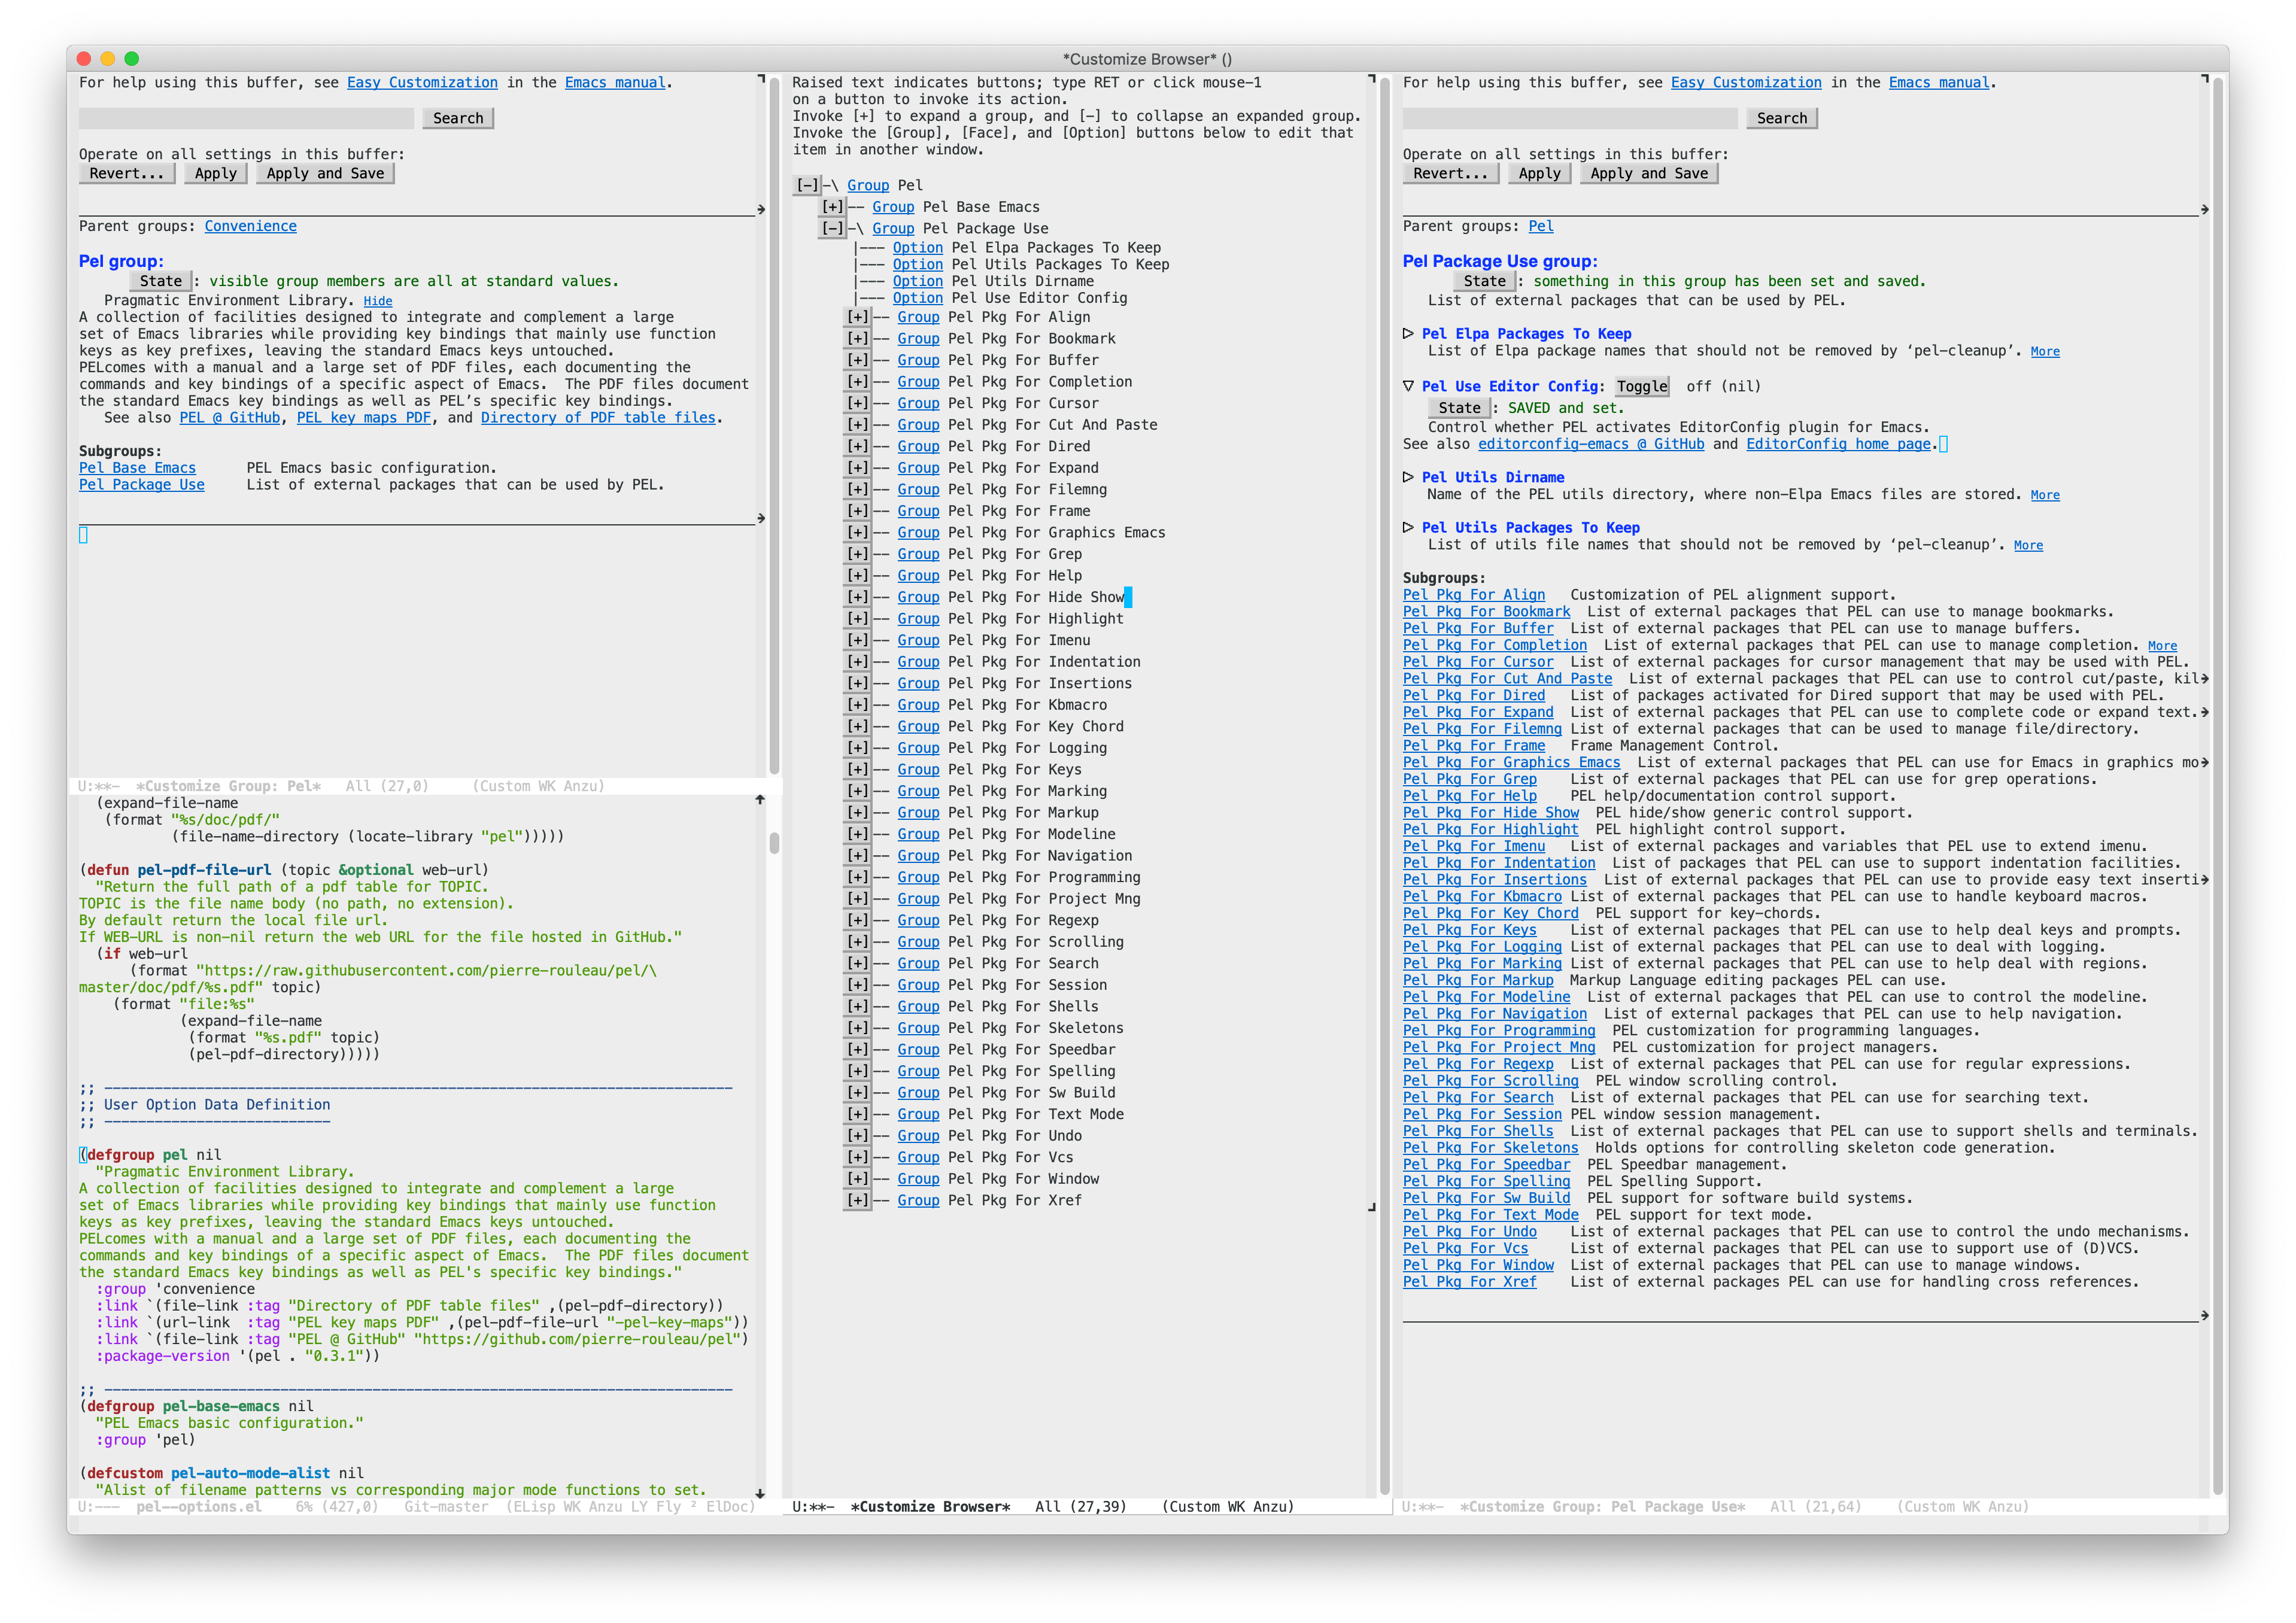This screenshot has height=1623, width=2296.
Task: Open the Pel parent group link in right buffer
Action: click(1541, 226)
